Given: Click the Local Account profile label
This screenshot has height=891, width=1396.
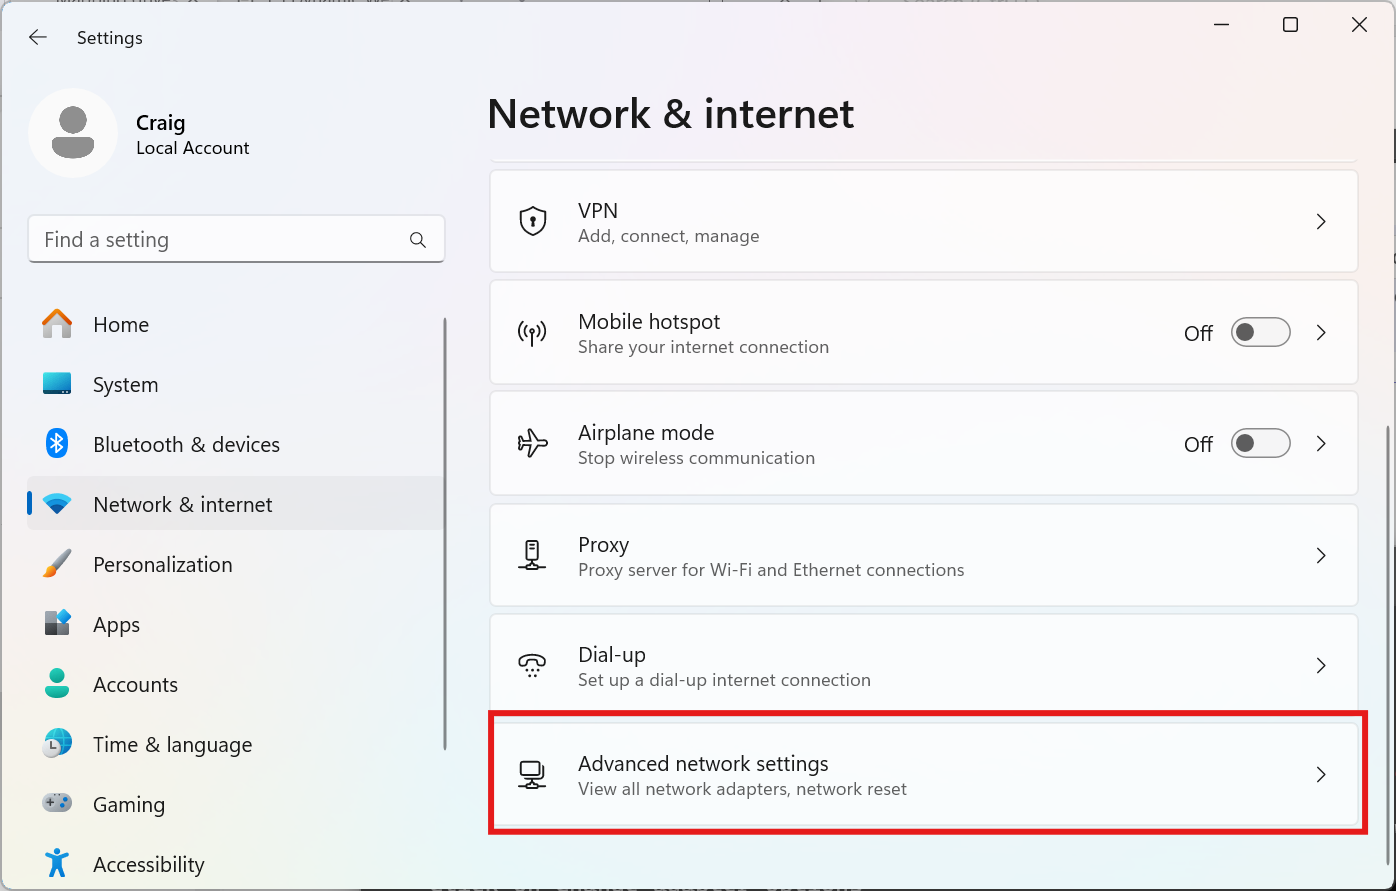Looking at the screenshot, I should click(x=193, y=148).
